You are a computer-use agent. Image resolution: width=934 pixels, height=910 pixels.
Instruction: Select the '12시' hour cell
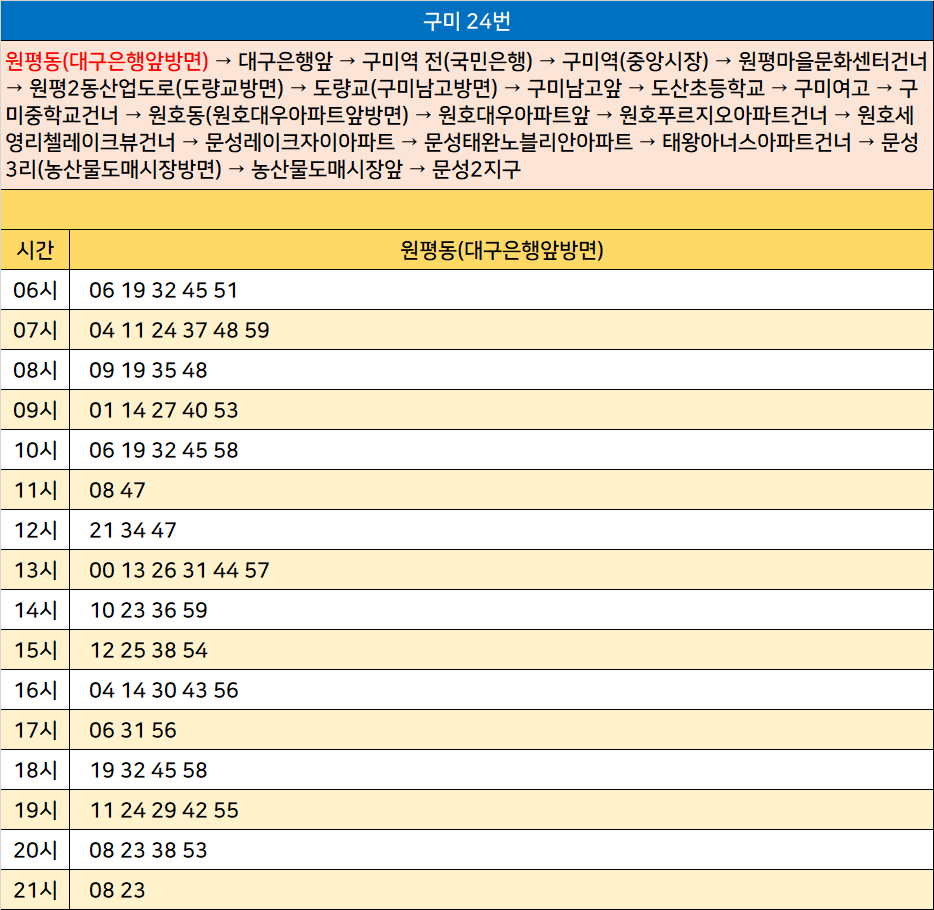pyautogui.click(x=35, y=529)
